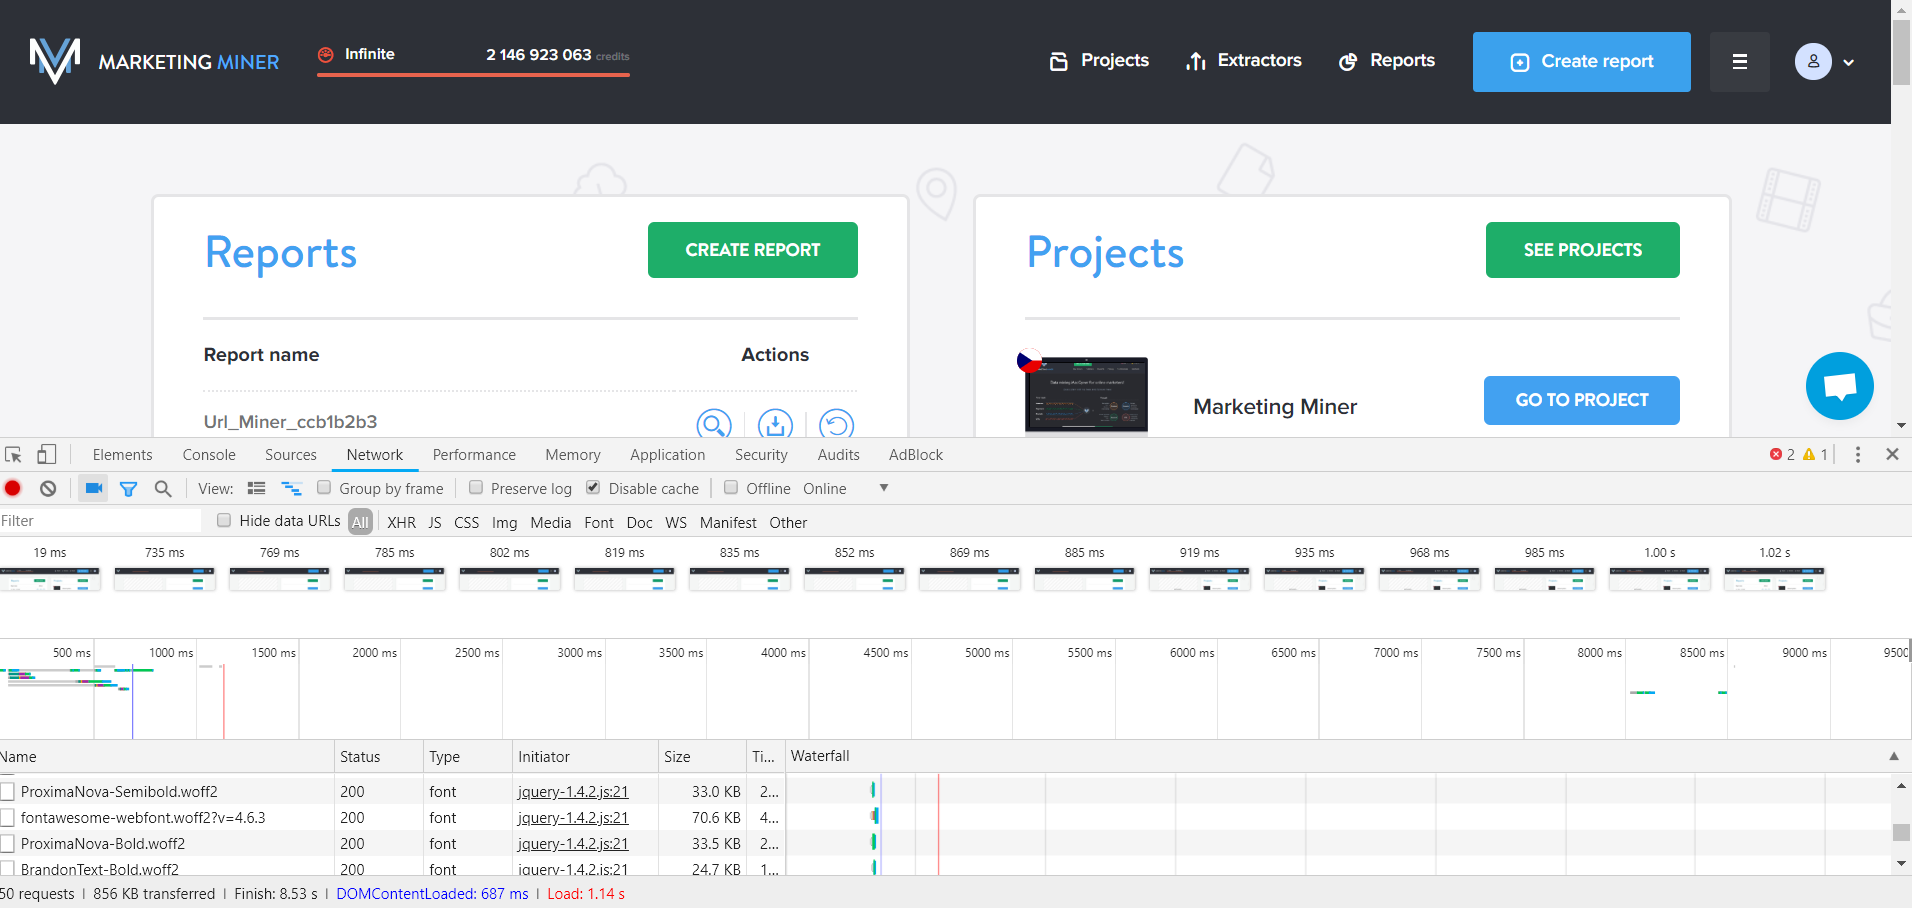Clear the network log
The width and height of the screenshot is (1912, 908).
point(48,489)
